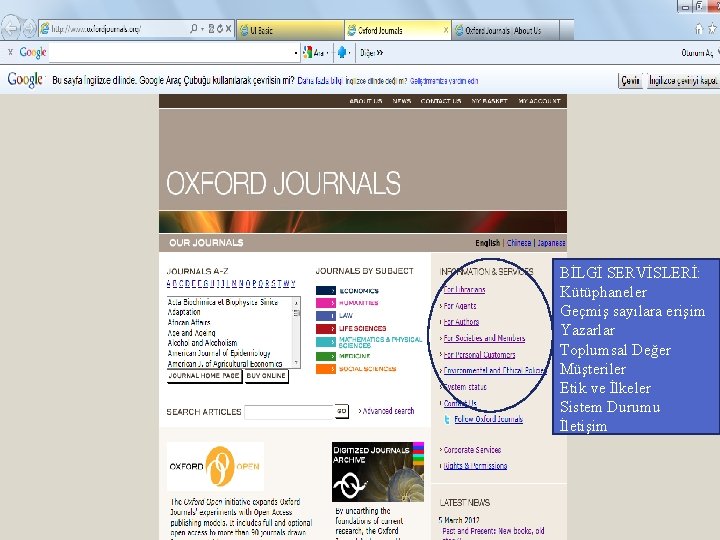Click the Mathematics & Physical Sciences teal arrow

pos(326,342)
